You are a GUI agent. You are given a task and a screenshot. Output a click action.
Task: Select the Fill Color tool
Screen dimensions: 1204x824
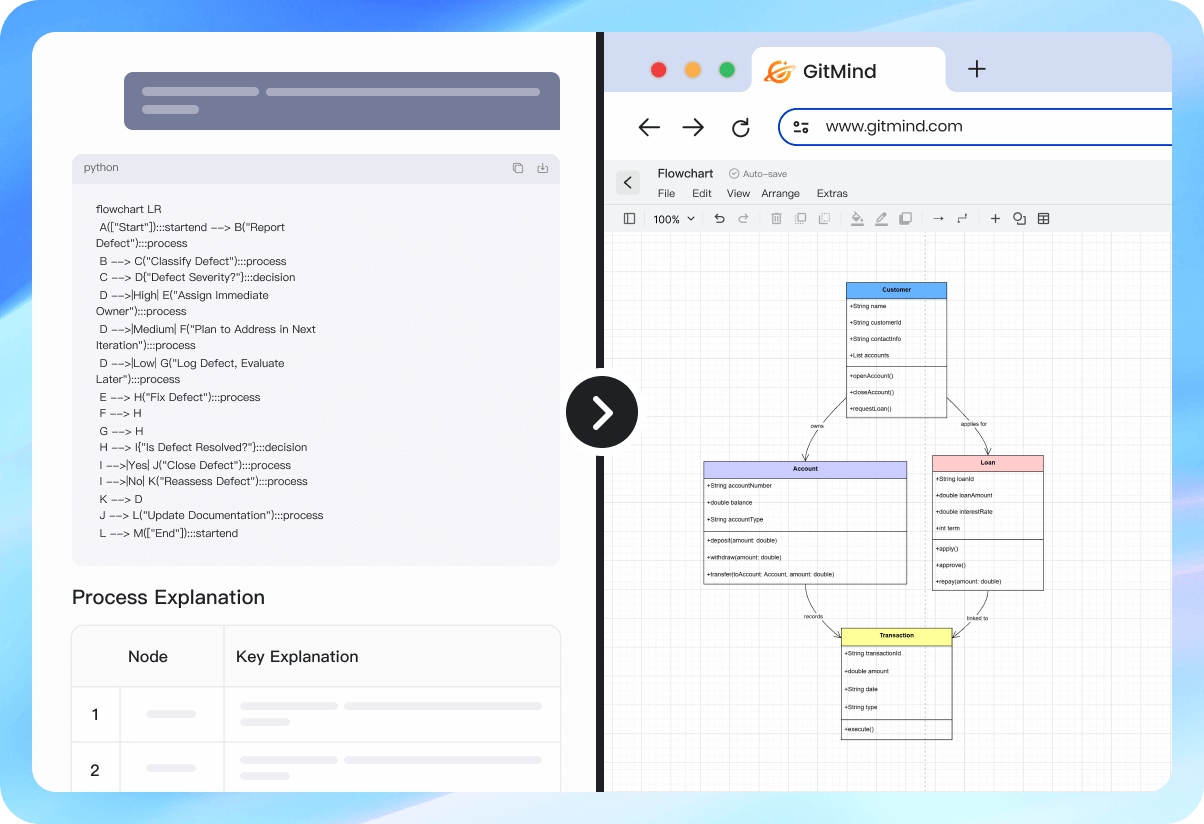[857, 218]
